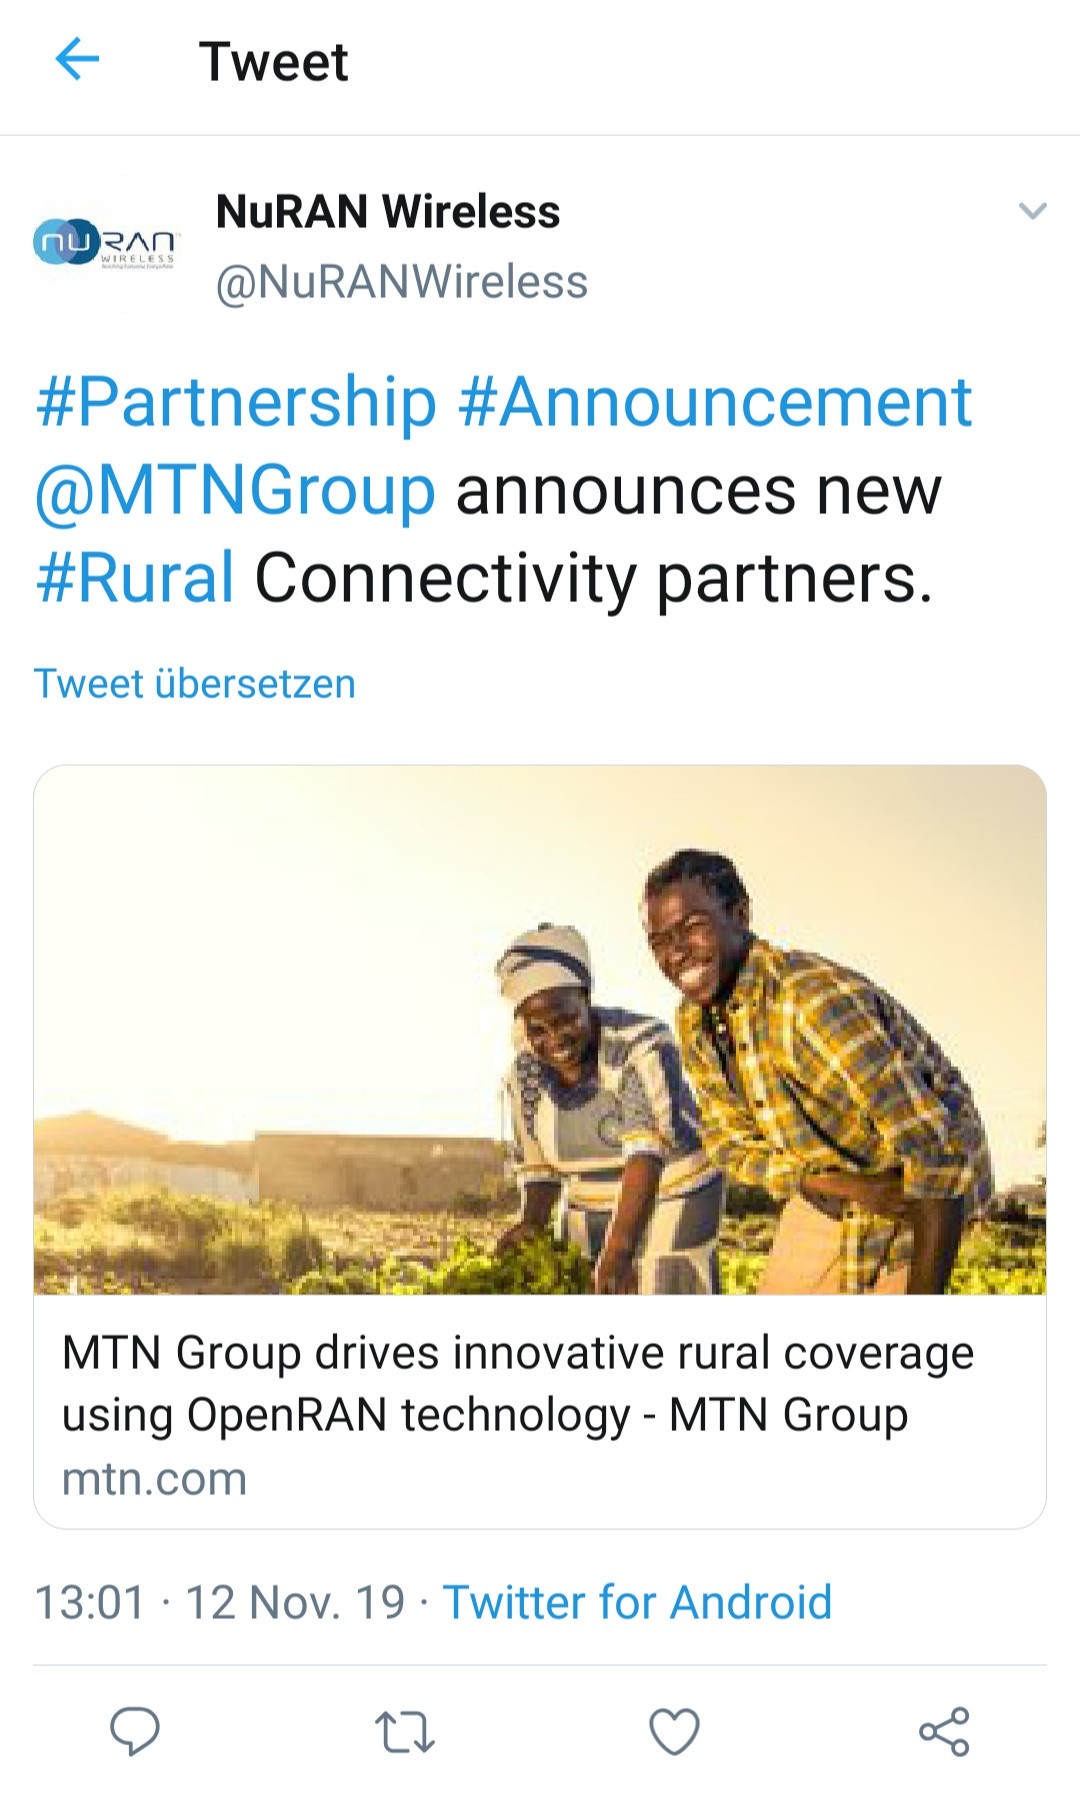Tap the NuRAN Wireless display name

388,212
